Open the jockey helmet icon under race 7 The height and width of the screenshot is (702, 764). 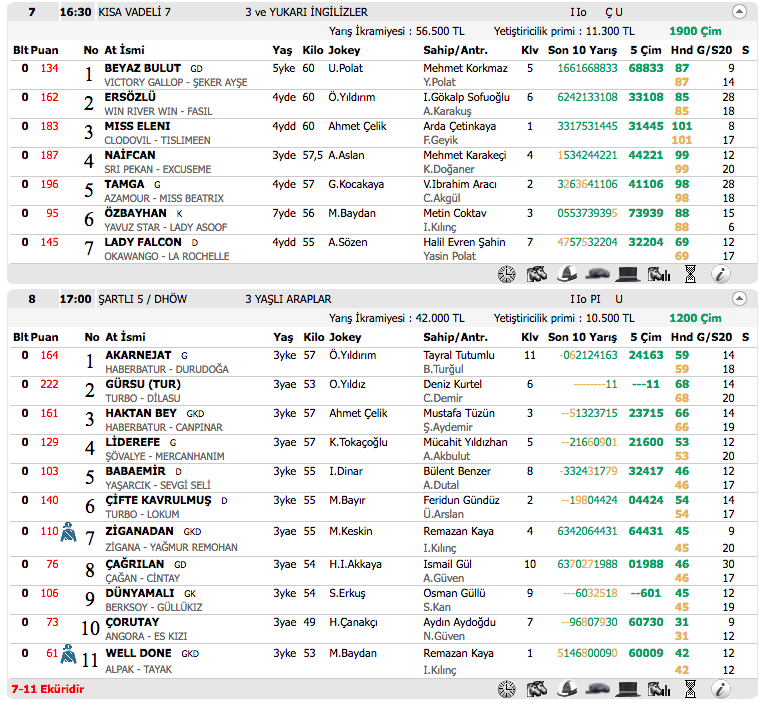[x=567, y=273]
